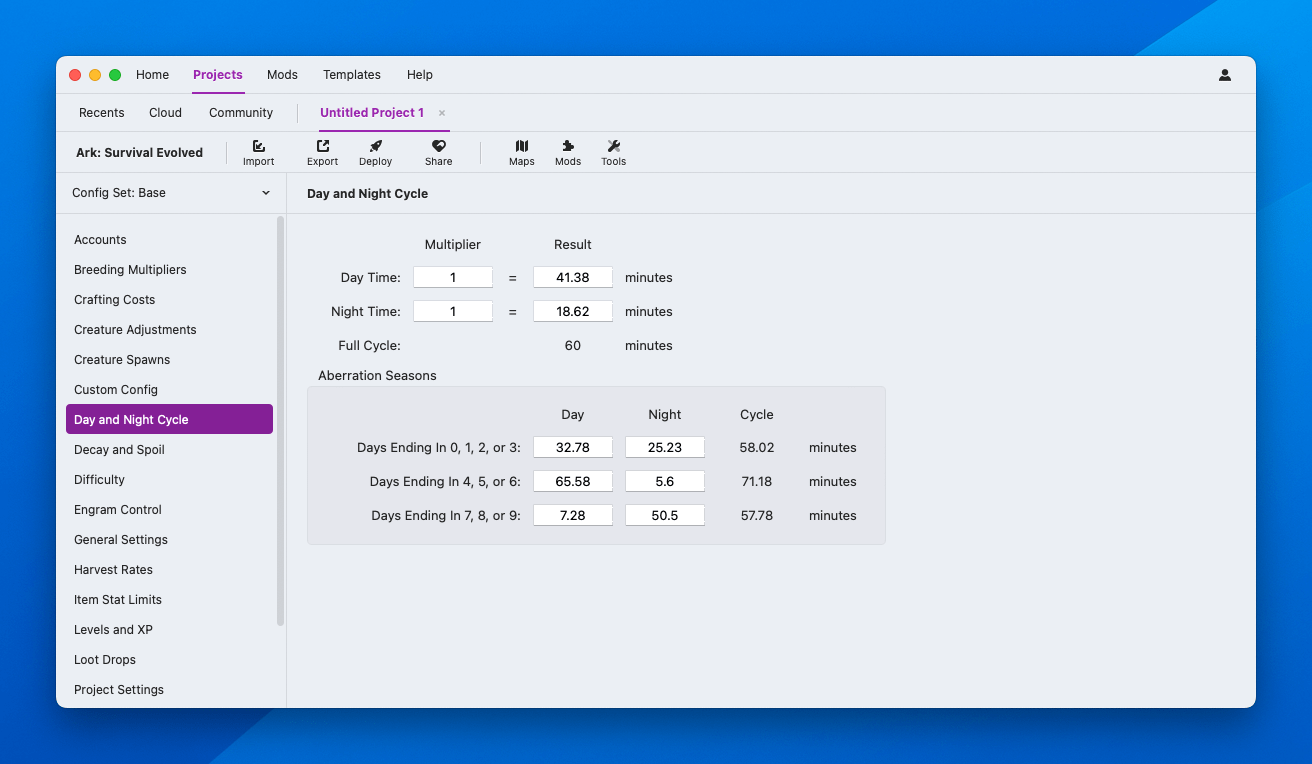Switch to the Cloud tab

click(165, 113)
